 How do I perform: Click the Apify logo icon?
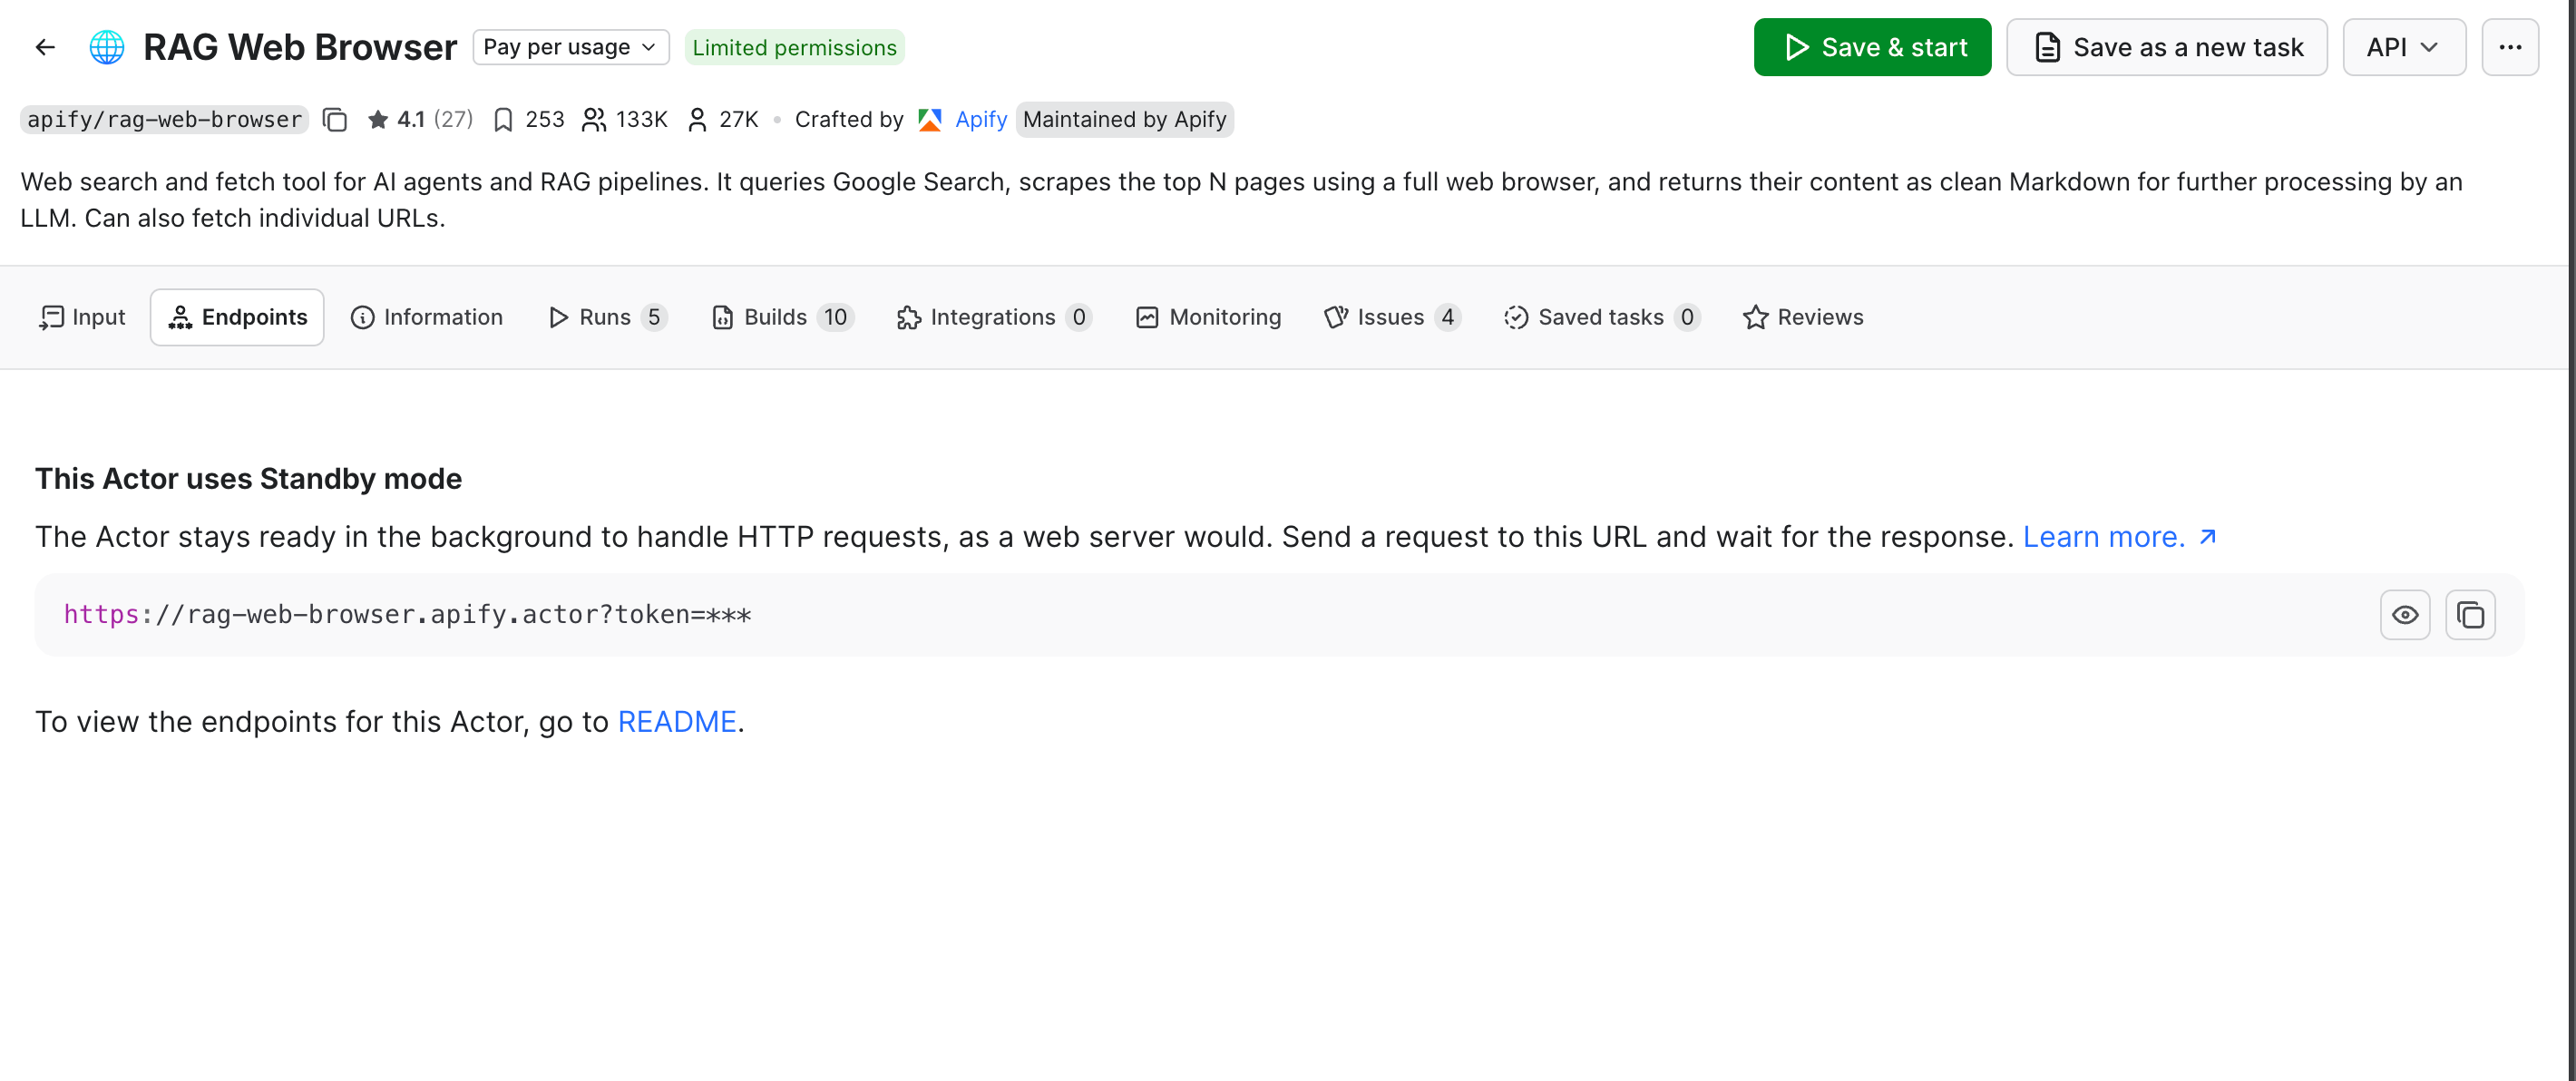point(930,120)
